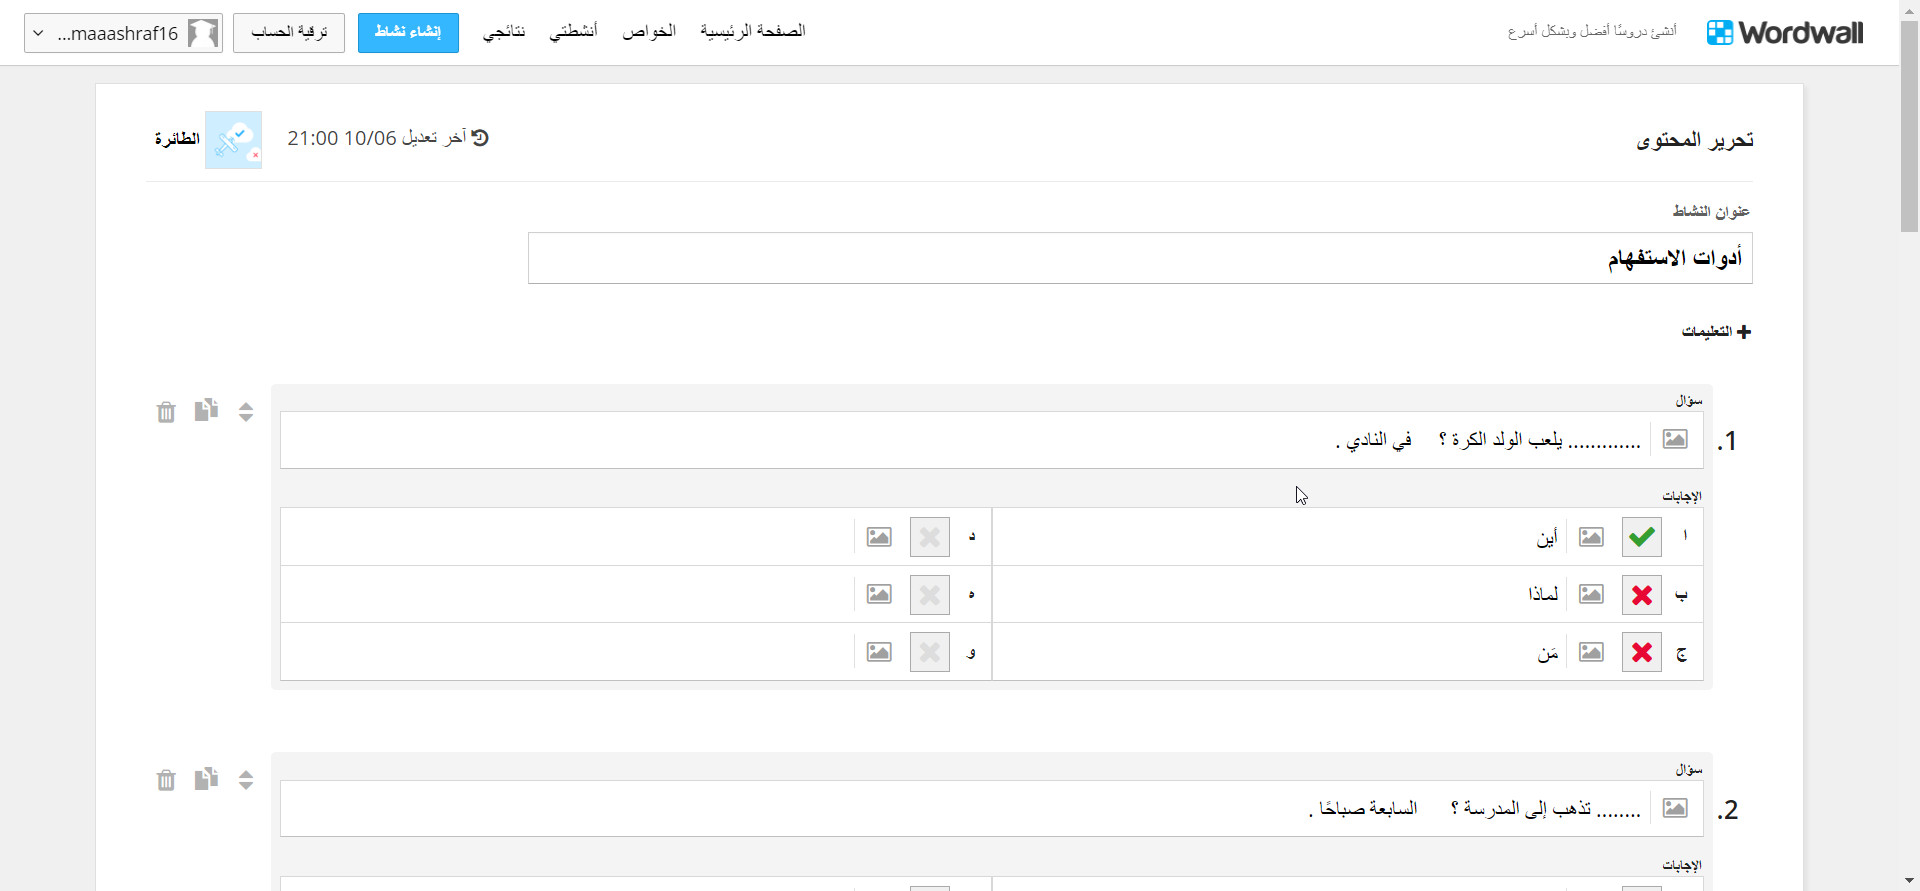This screenshot has width=1920, height=891.
Task: Add image to answer أين
Action: (x=1591, y=537)
